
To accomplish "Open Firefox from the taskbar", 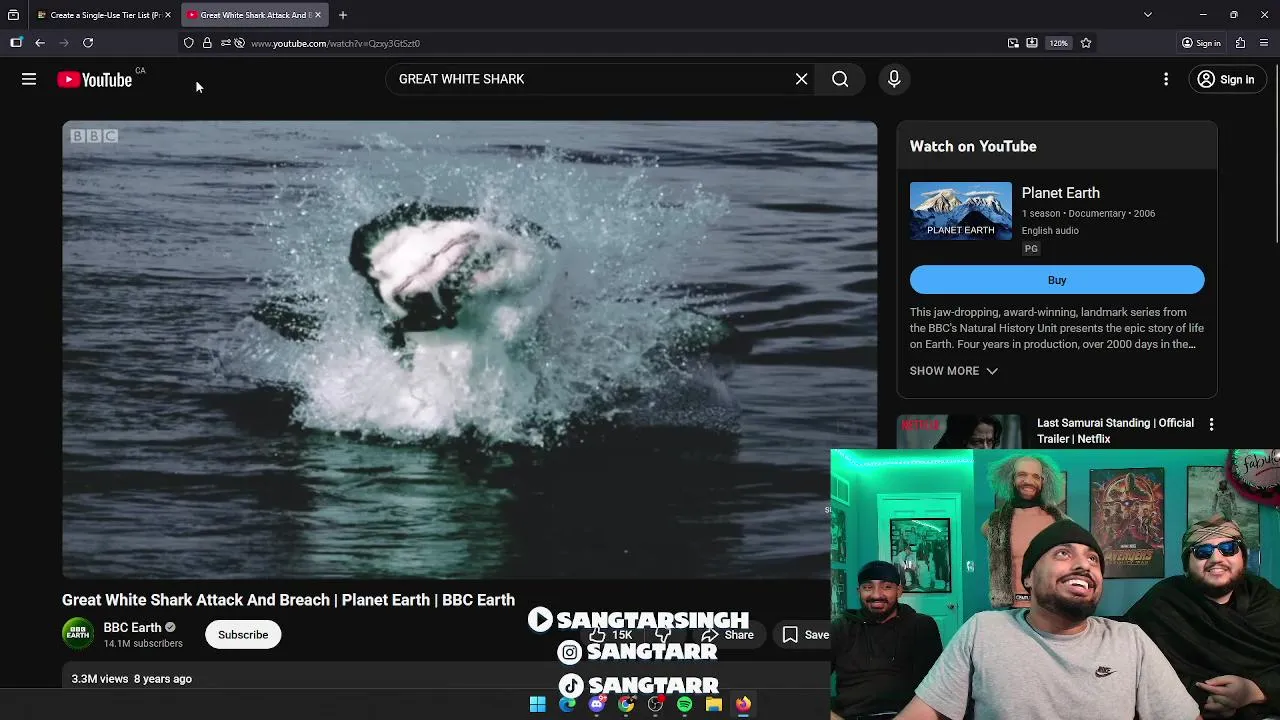I will (x=743, y=705).
